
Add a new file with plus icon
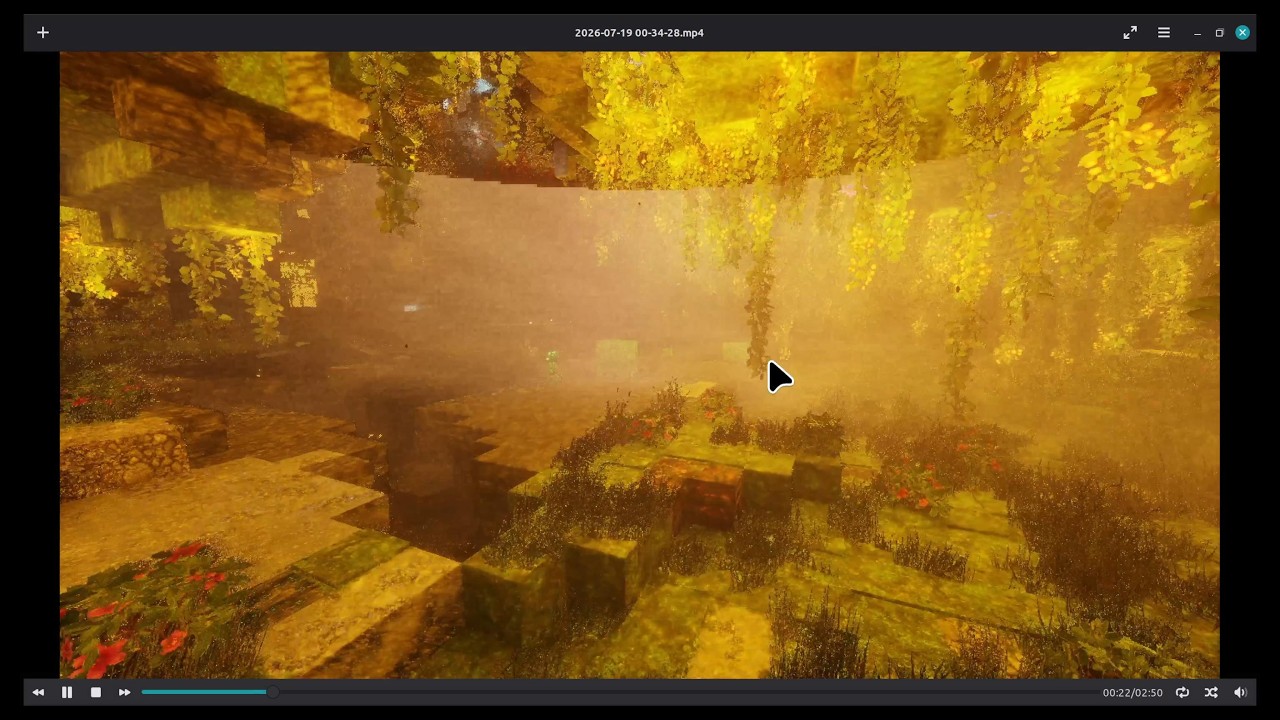click(43, 33)
